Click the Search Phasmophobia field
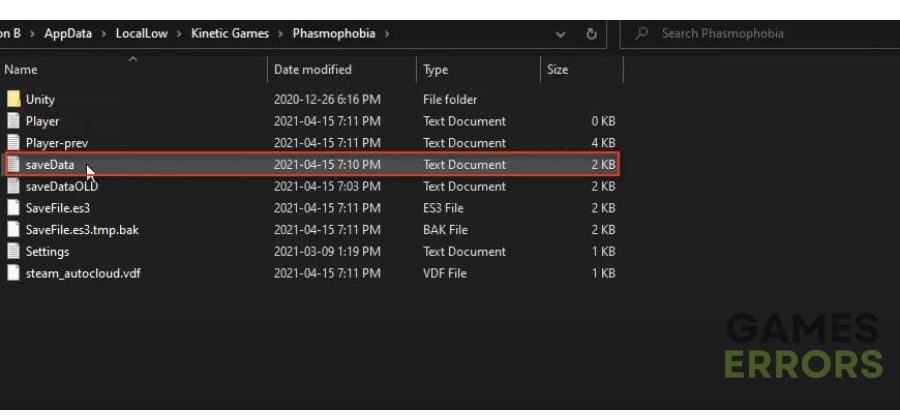Image resolution: width=900 pixels, height=420 pixels. pos(760,33)
